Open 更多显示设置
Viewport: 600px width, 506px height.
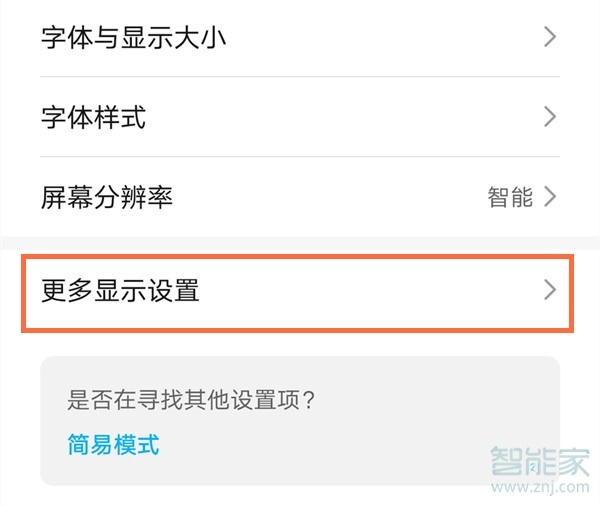pyautogui.click(x=120, y=291)
